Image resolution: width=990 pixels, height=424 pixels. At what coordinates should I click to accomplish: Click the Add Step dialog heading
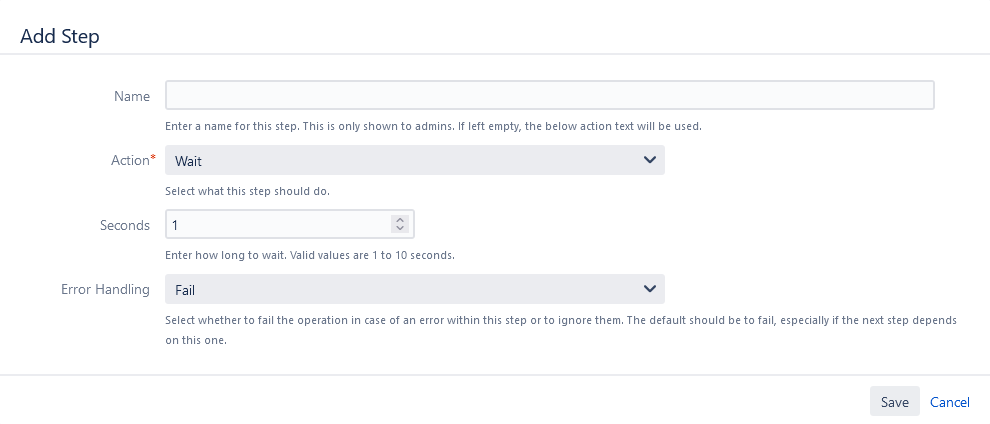coord(60,36)
